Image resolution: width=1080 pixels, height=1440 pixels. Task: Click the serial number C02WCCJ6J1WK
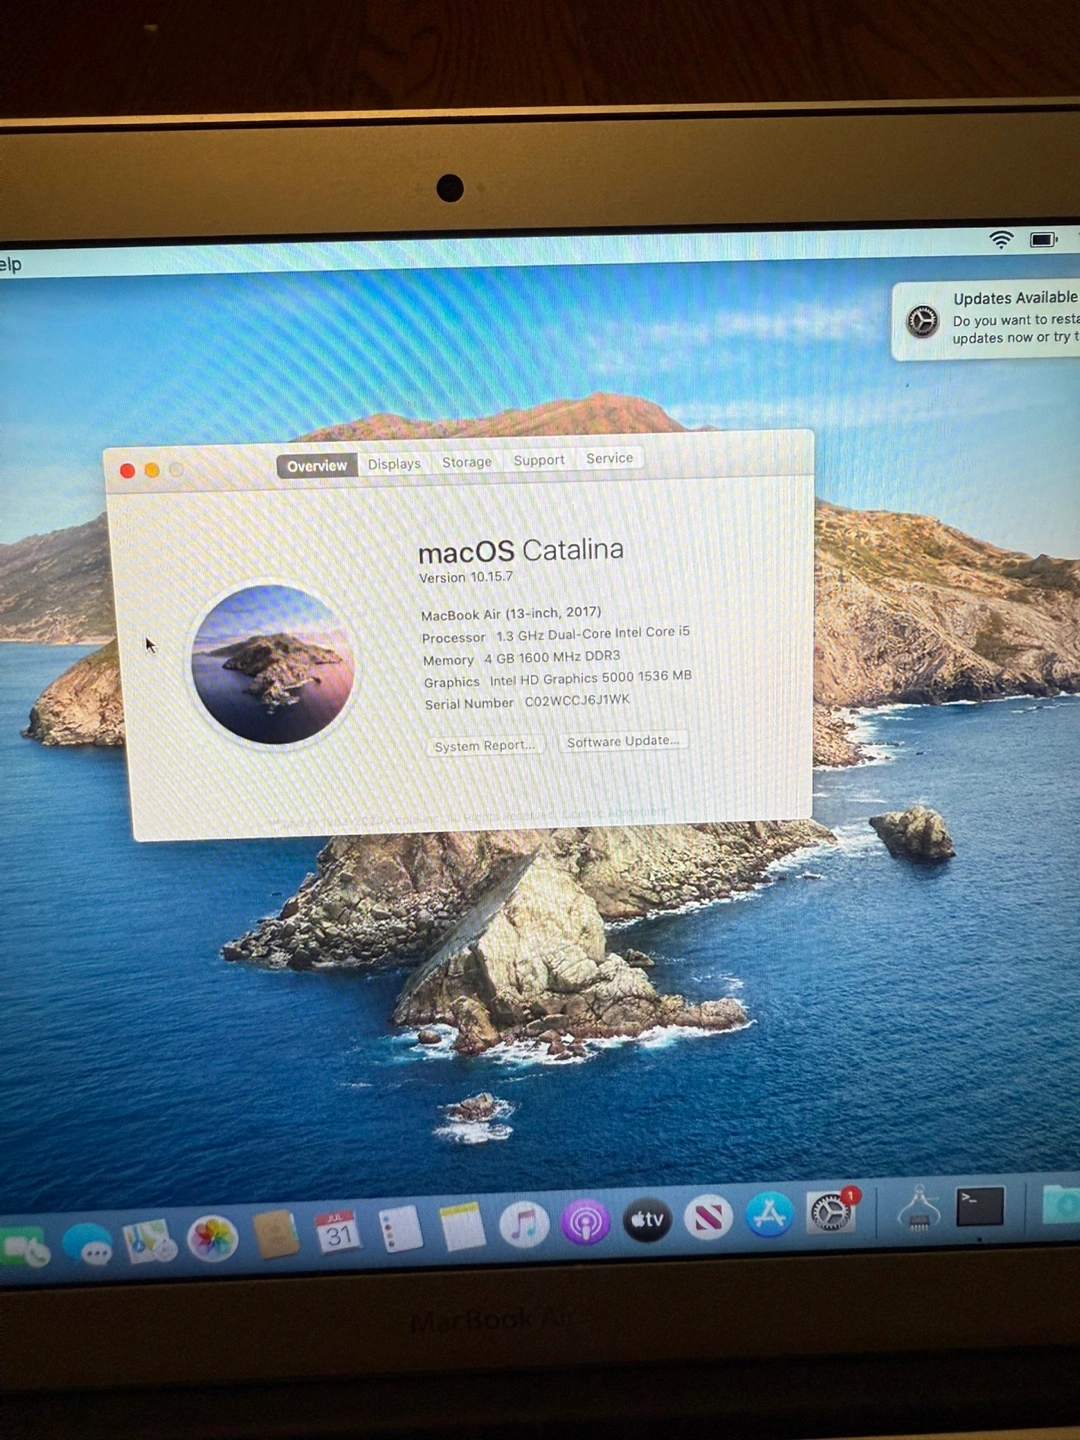tap(577, 701)
